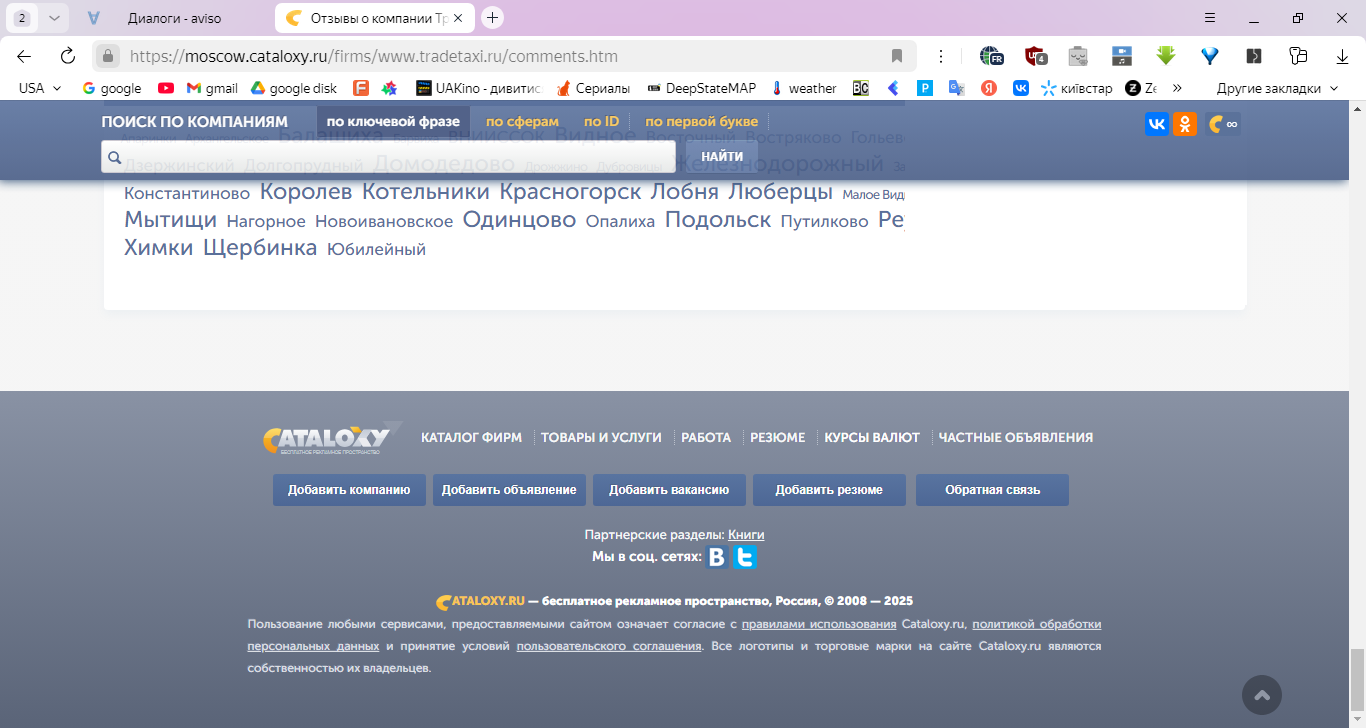
Task: Open the VK bookmark in bookmarks bar
Action: coord(1021,88)
